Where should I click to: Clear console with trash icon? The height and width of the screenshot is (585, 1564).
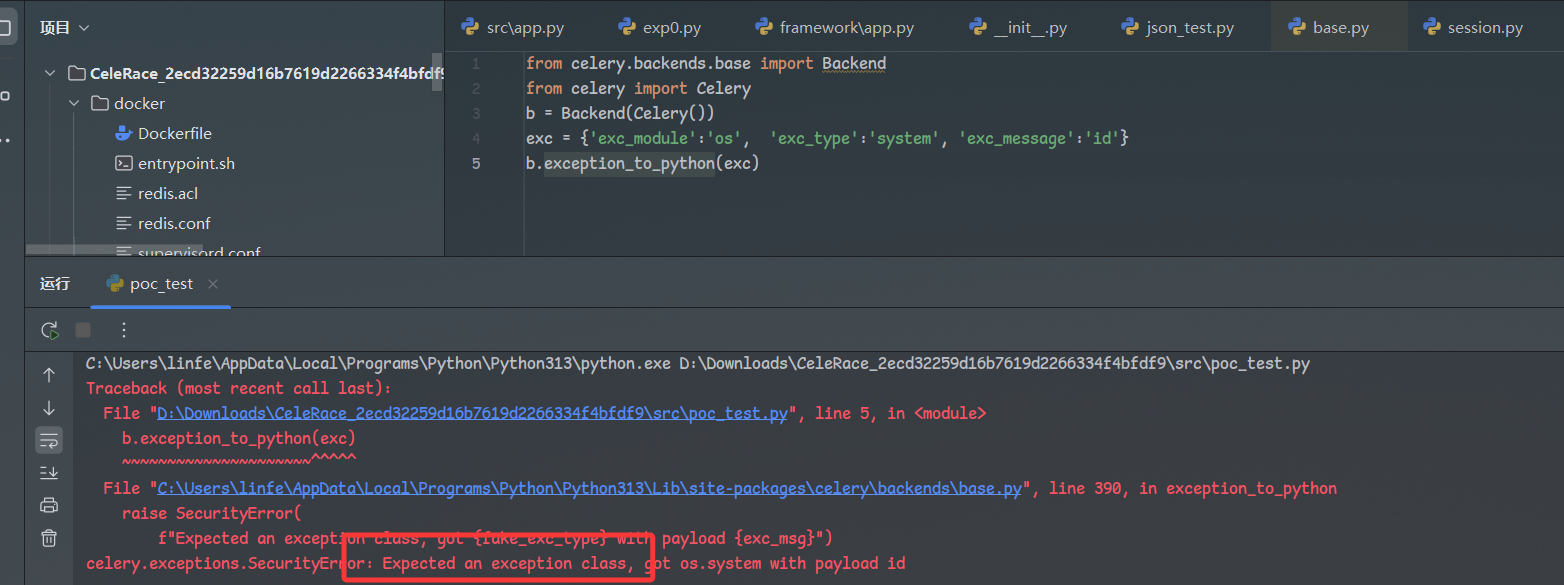point(49,538)
